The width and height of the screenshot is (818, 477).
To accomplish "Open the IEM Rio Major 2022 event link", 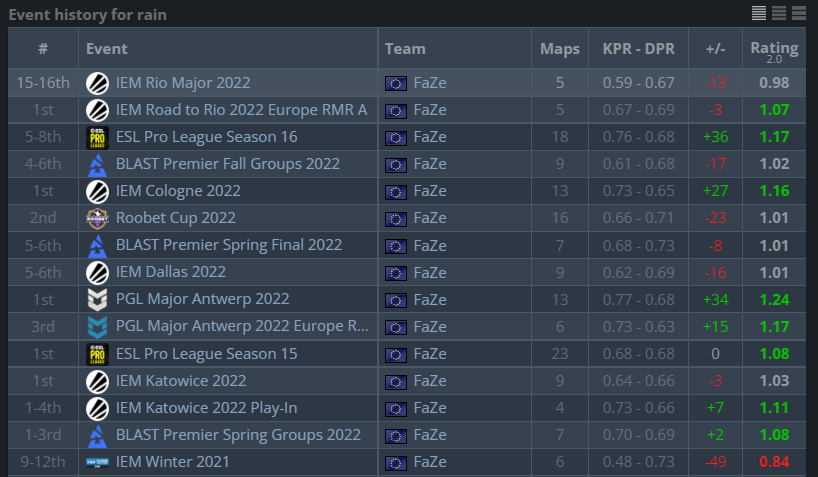I will tap(183, 83).
